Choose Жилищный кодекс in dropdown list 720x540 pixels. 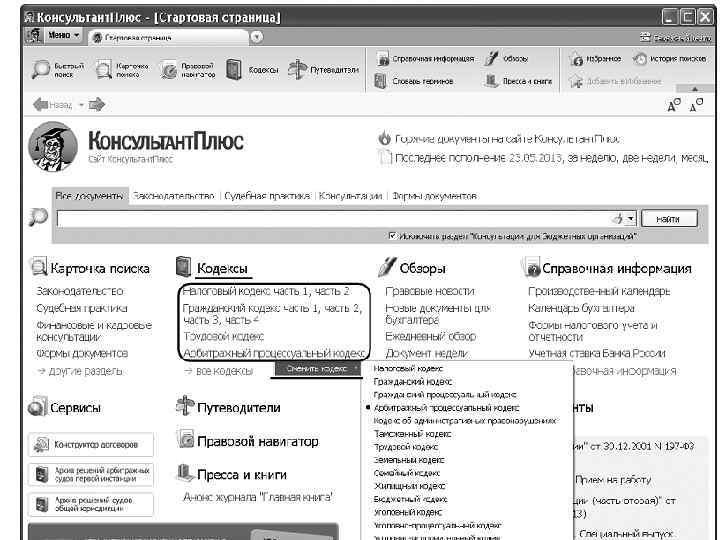pyautogui.click(x=409, y=486)
